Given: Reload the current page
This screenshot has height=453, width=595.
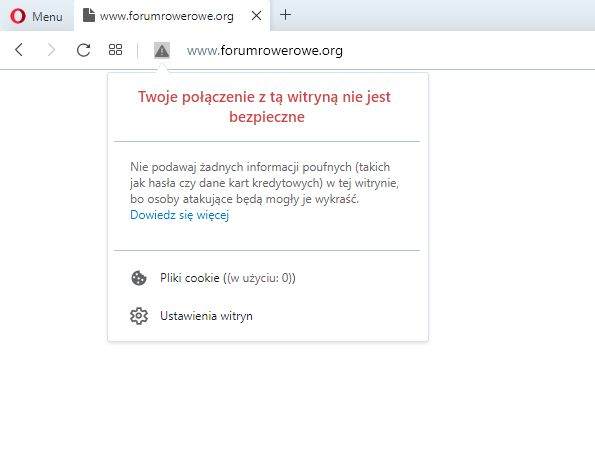Looking at the screenshot, I should click(x=83, y=50).
